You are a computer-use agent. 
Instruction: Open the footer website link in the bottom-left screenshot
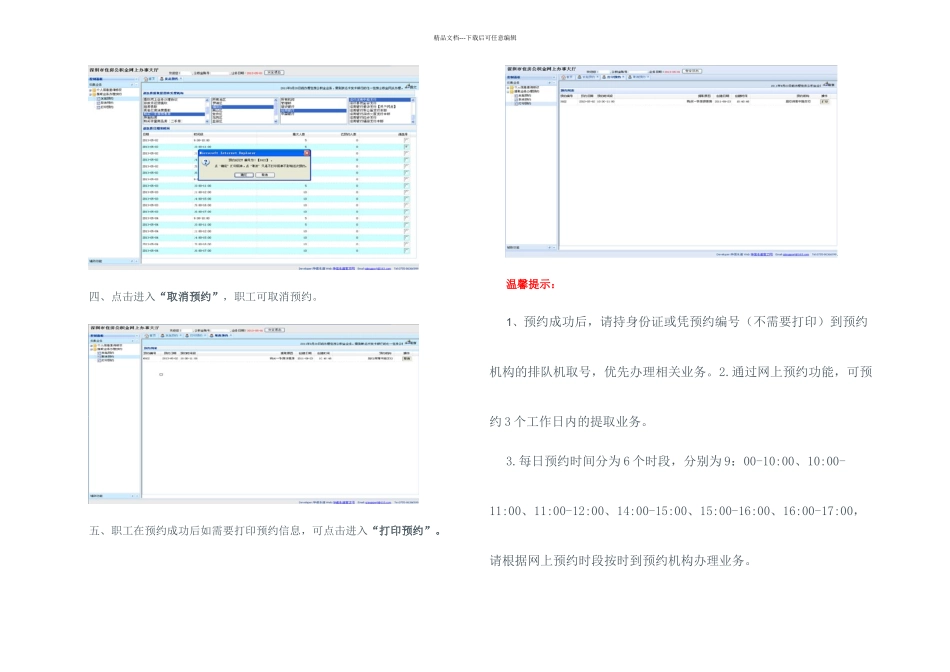344,502
